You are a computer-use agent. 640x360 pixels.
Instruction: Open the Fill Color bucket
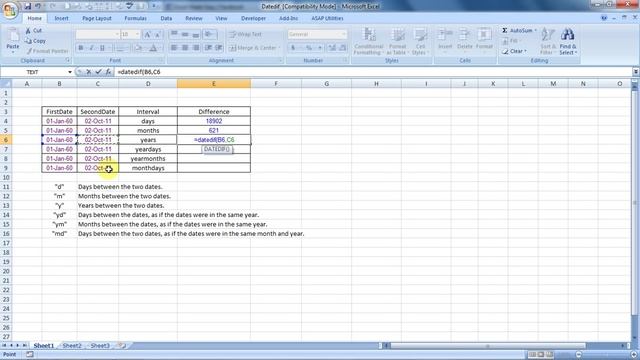(138, 48)
